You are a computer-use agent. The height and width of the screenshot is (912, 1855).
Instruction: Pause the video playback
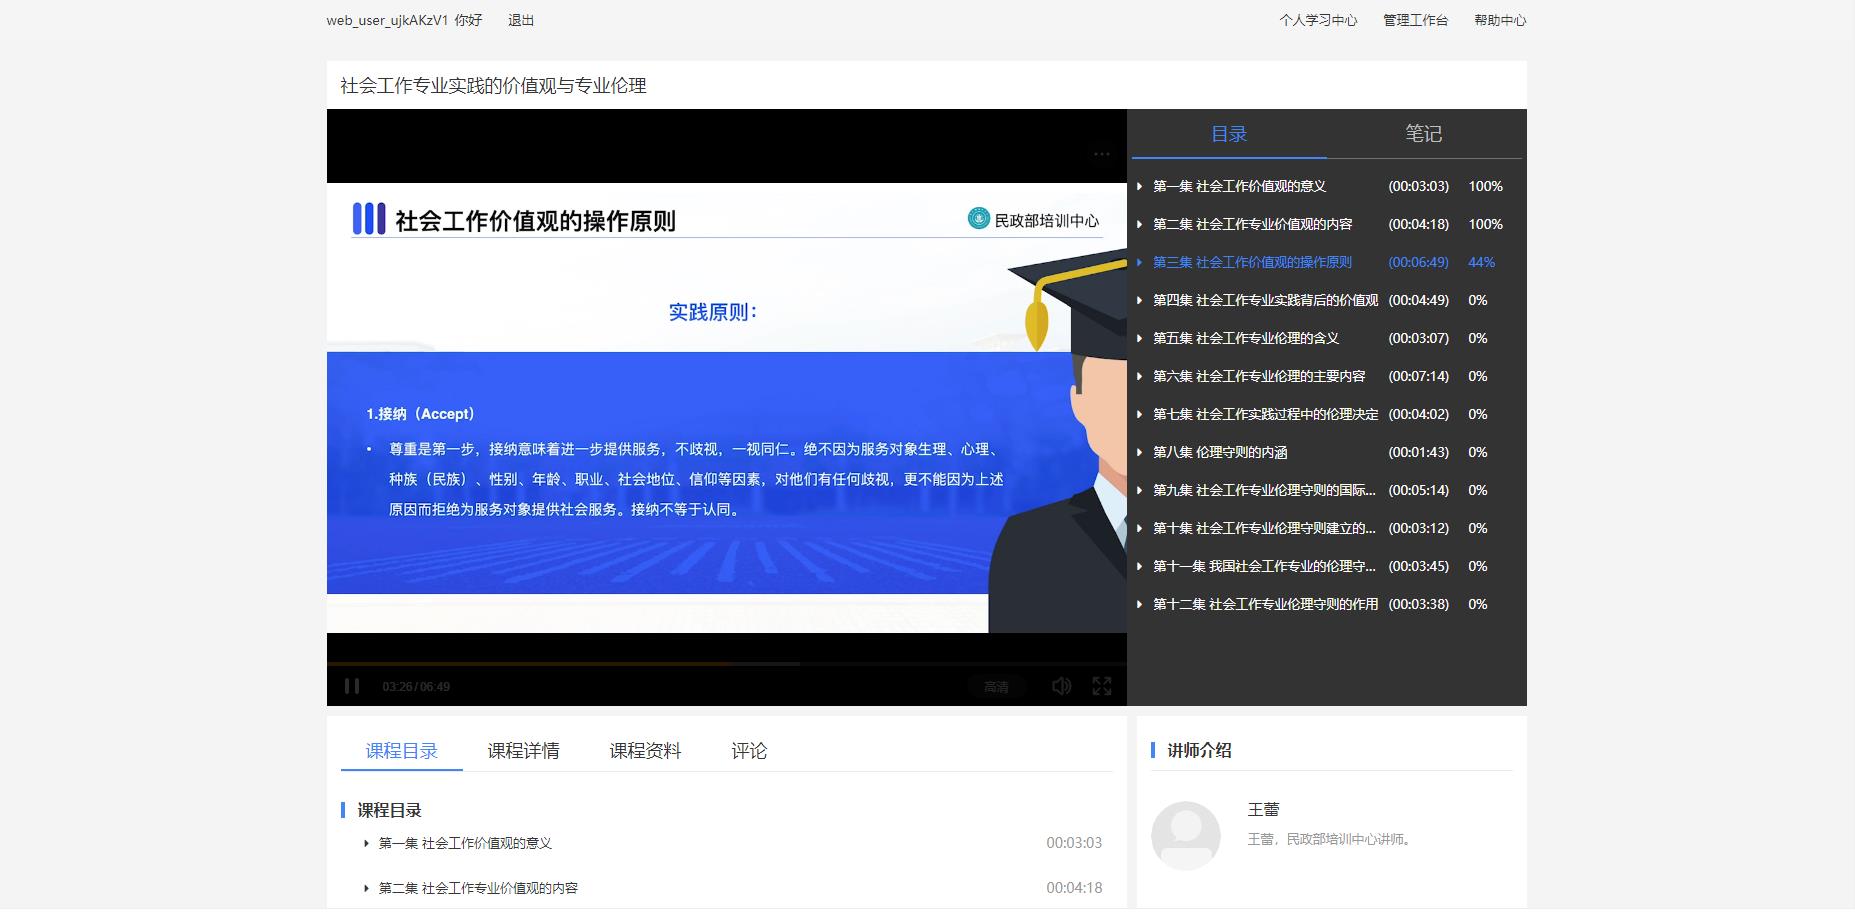tap(352, 686)
